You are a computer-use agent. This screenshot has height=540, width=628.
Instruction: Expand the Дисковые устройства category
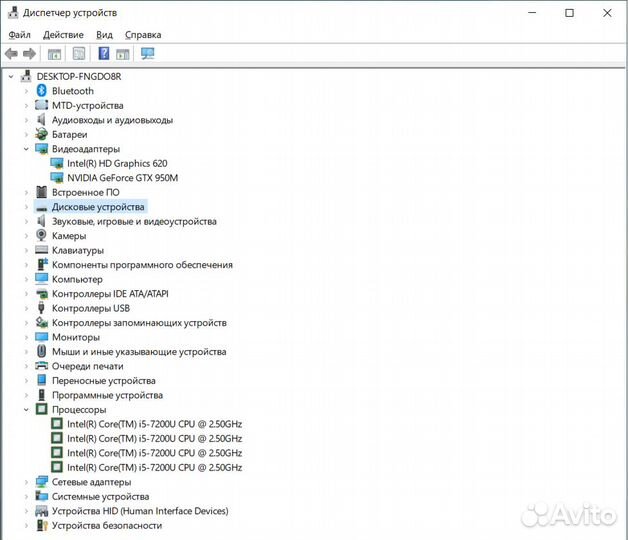tap(26, 207)
